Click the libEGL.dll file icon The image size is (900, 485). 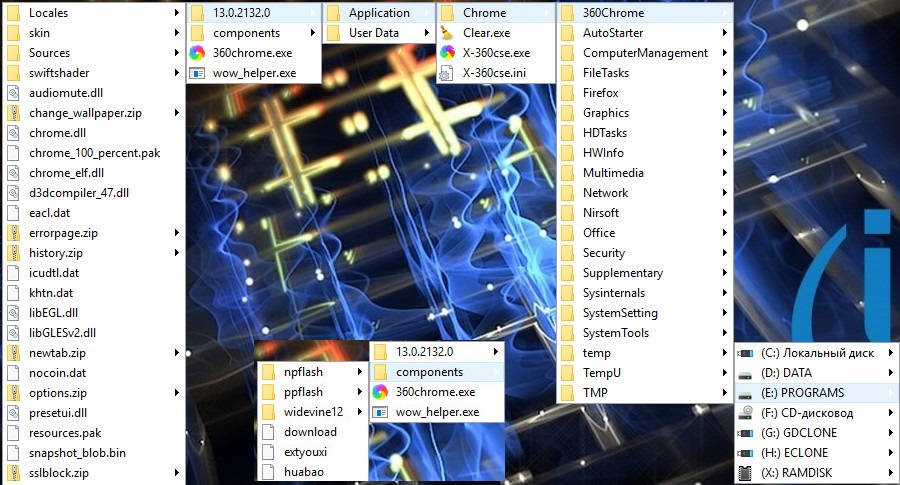coord(13,313)
